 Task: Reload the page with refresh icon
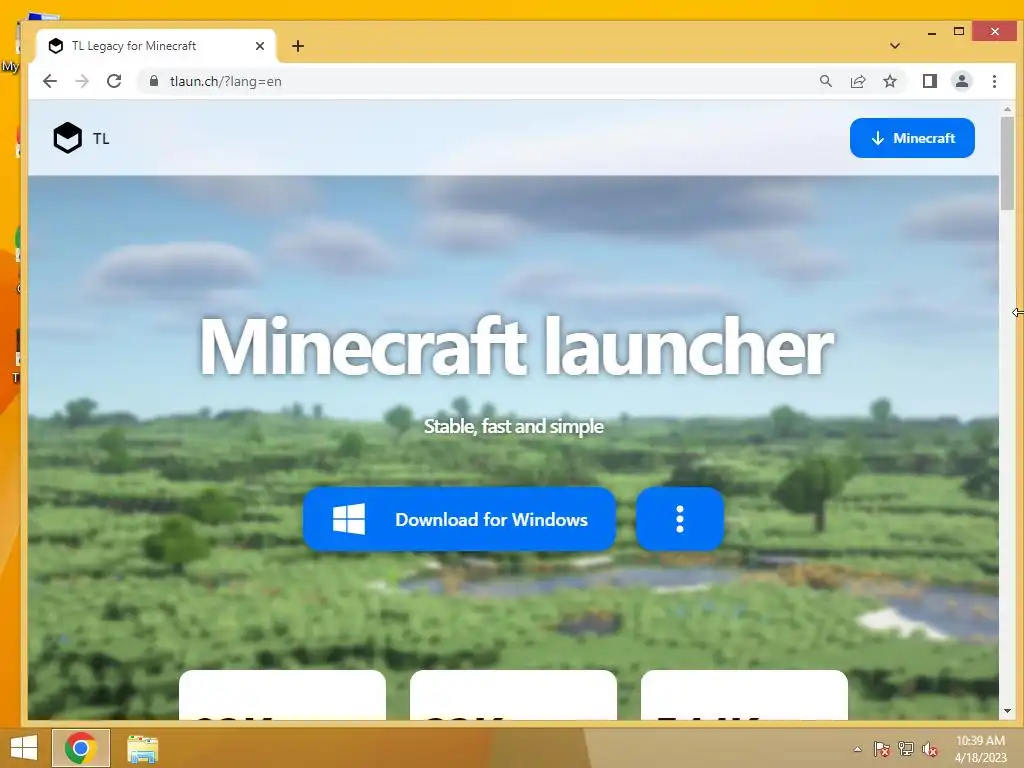tap(114, 81)
